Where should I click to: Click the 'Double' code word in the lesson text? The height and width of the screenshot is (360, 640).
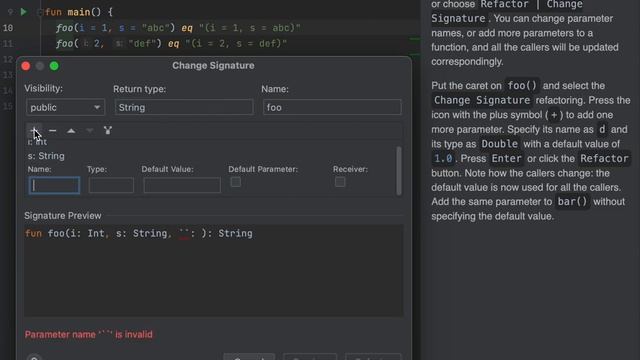500,144
